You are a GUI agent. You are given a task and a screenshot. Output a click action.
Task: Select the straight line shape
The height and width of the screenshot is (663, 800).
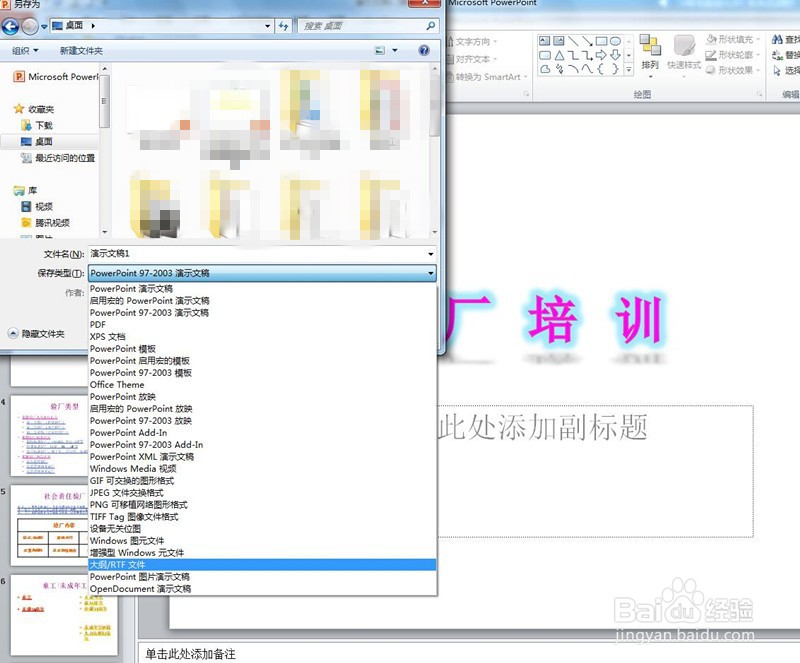[x=573, y=41]
